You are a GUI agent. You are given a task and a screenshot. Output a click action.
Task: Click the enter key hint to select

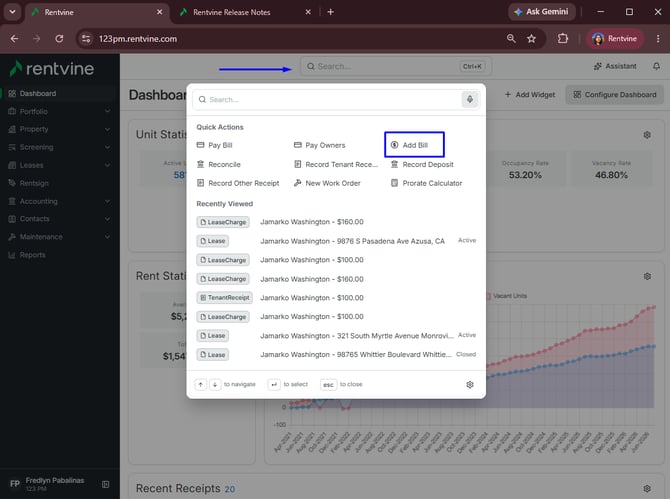(x=274, y=385)
